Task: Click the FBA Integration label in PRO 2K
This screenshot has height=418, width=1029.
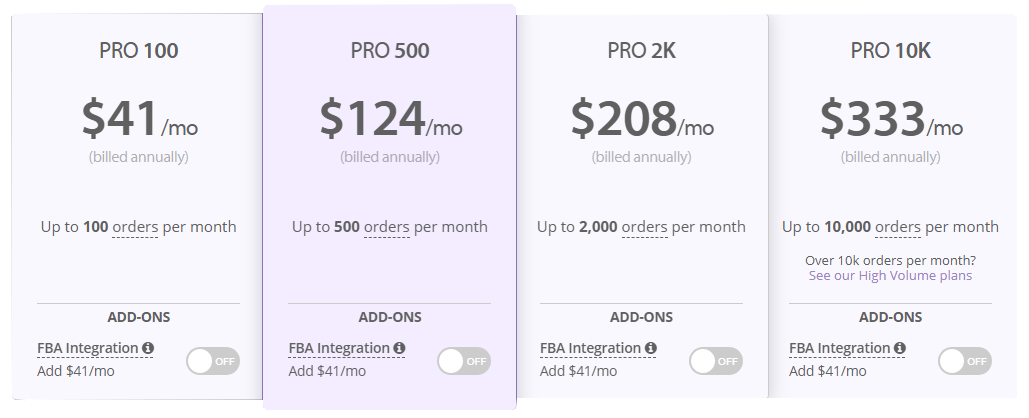Action: click(x=591, y=348)
